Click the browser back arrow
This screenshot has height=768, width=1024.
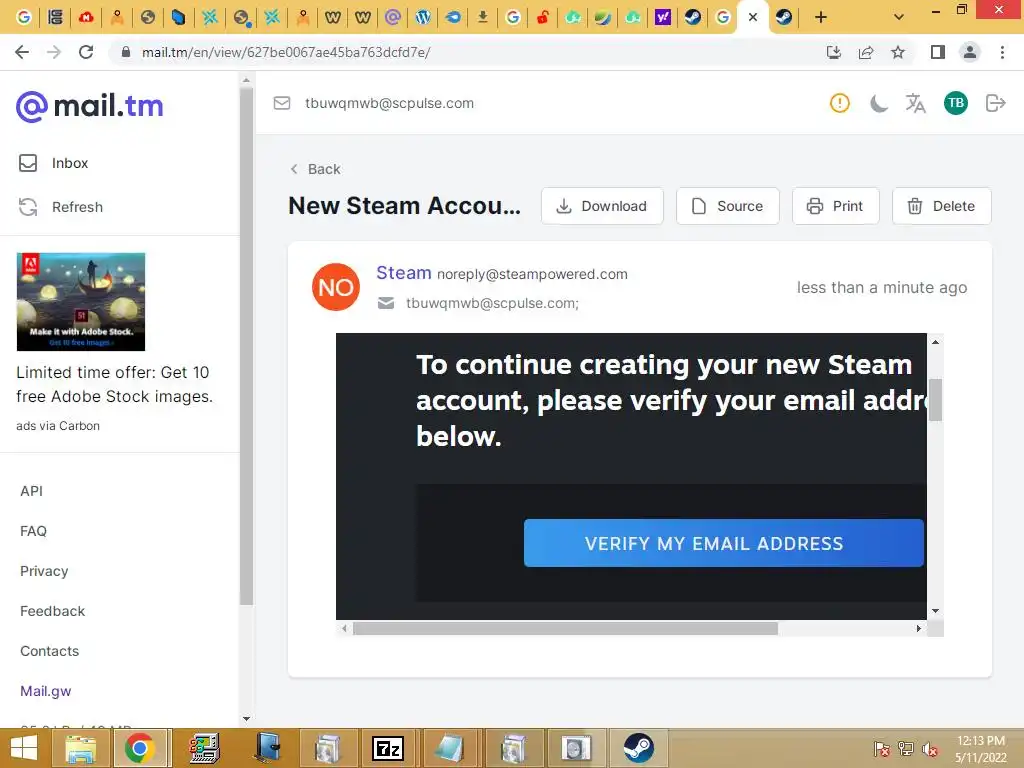(22, 52)
